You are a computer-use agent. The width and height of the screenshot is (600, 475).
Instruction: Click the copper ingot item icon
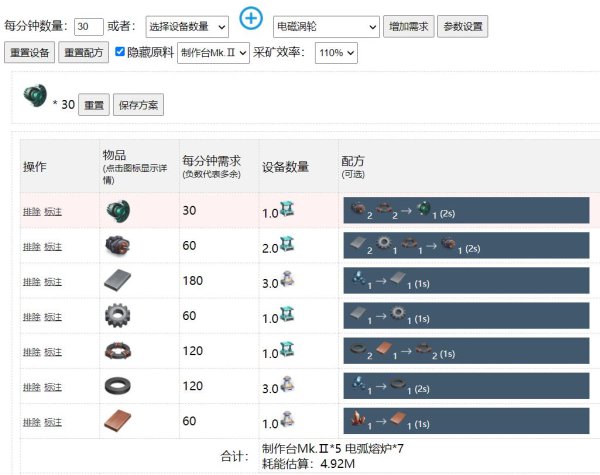118,421
